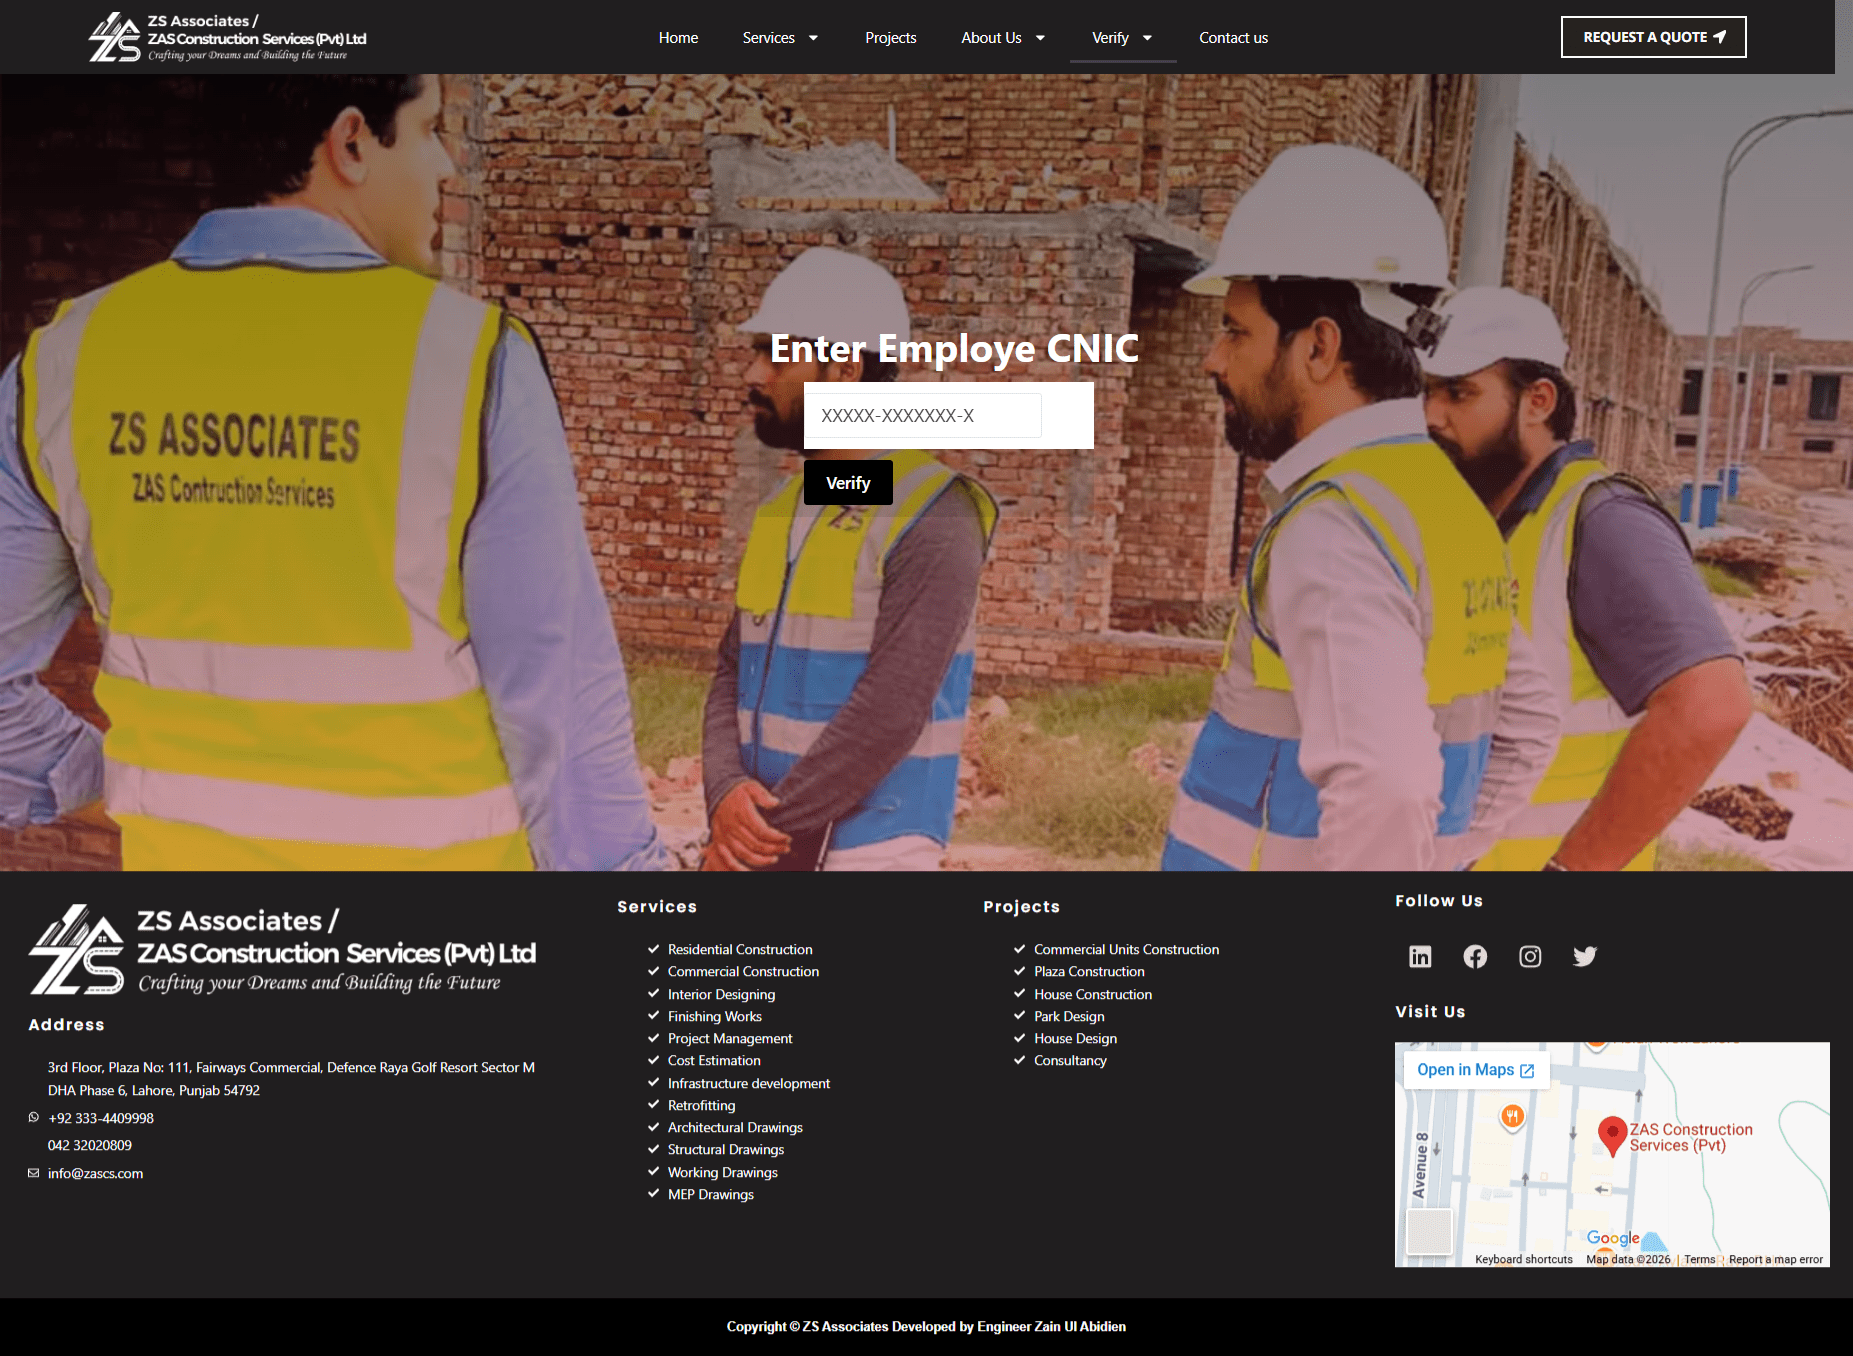The width and height of the screenshot is (1853, 1356).
Task: Open the Project Management link
Action: [x=730, y=1038]
